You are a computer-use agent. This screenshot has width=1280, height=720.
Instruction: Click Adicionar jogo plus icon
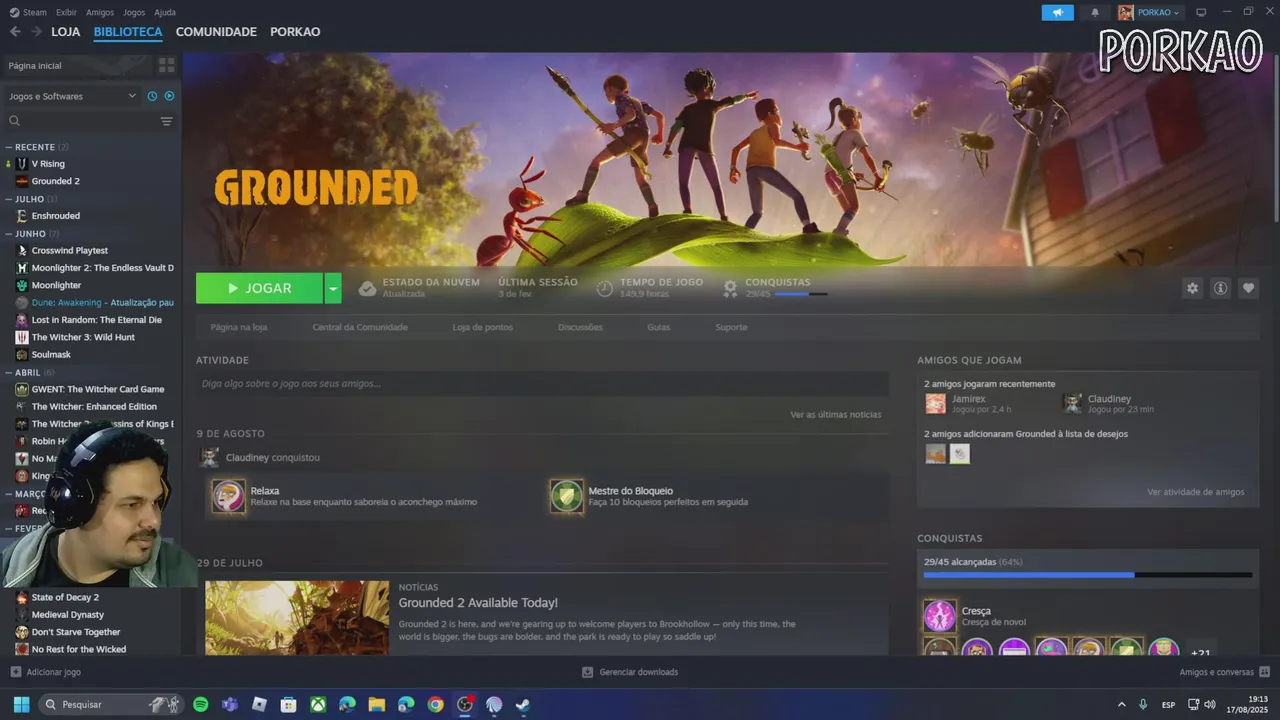[x=15, y=672]
